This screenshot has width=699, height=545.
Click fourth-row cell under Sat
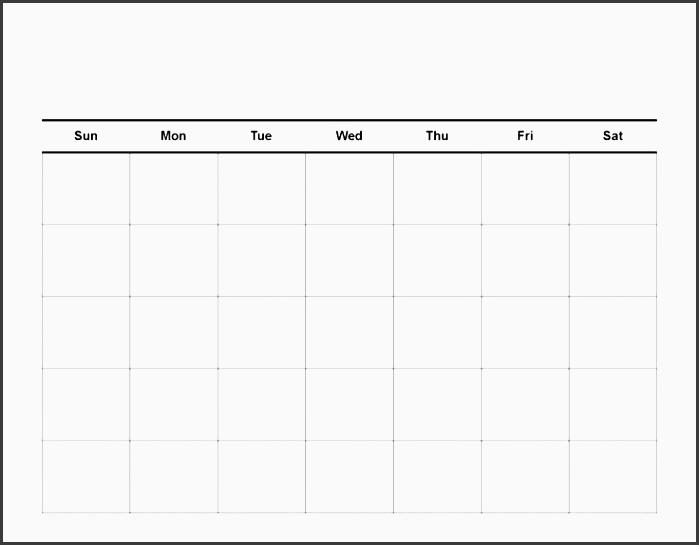coord(613,404)
